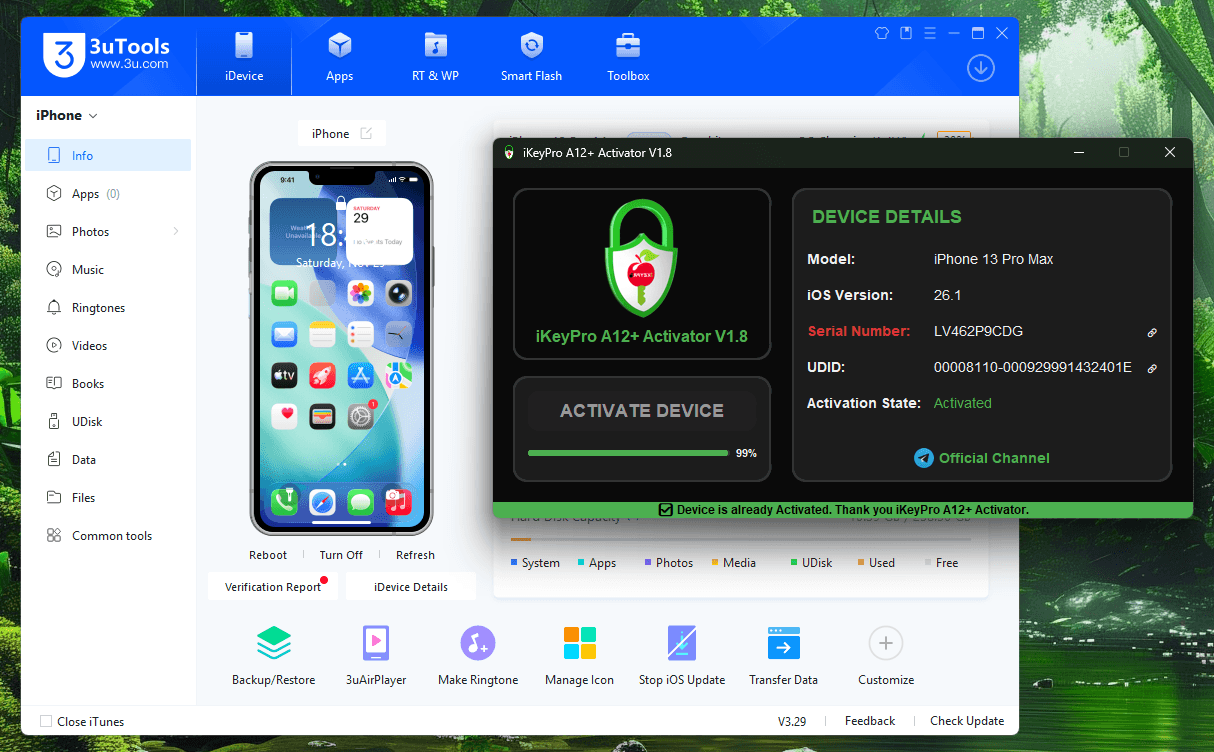
Task: Toggle the Close iTunes checkbox
Action: coord(46,722)
